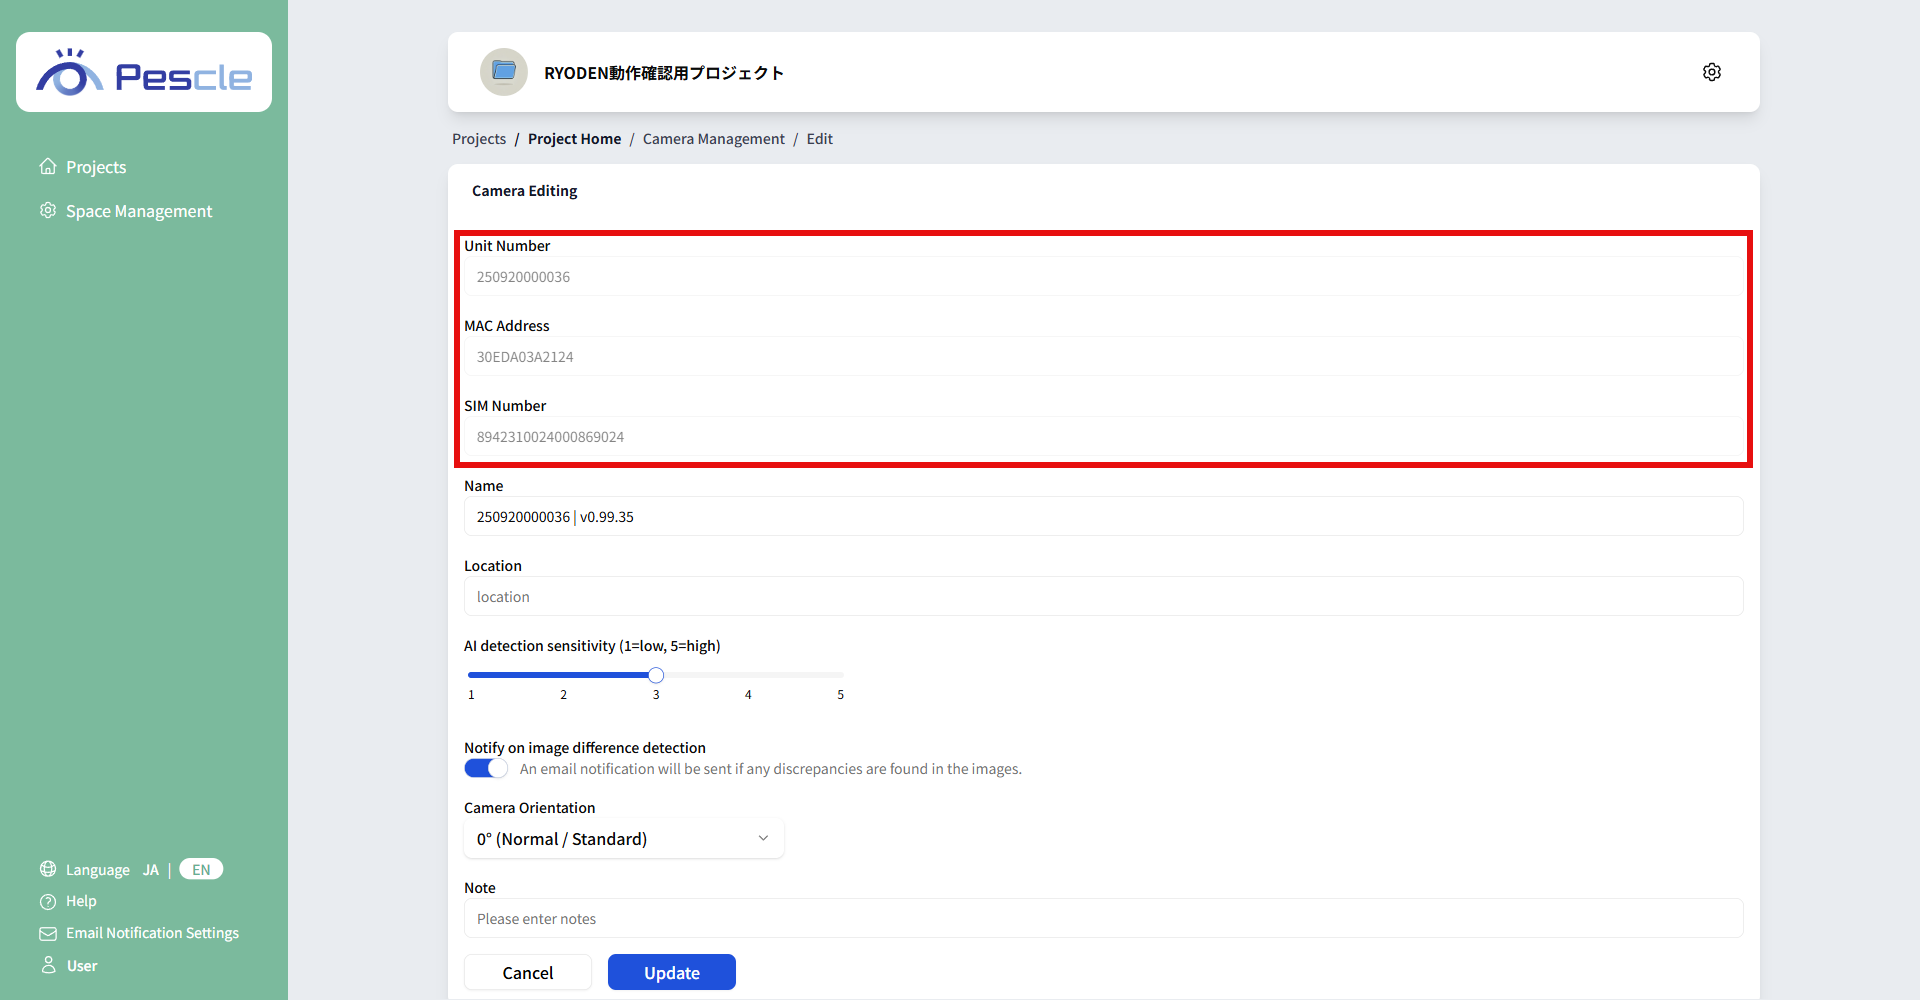Open the Camera Orientation dropdown

pos(623,839)
